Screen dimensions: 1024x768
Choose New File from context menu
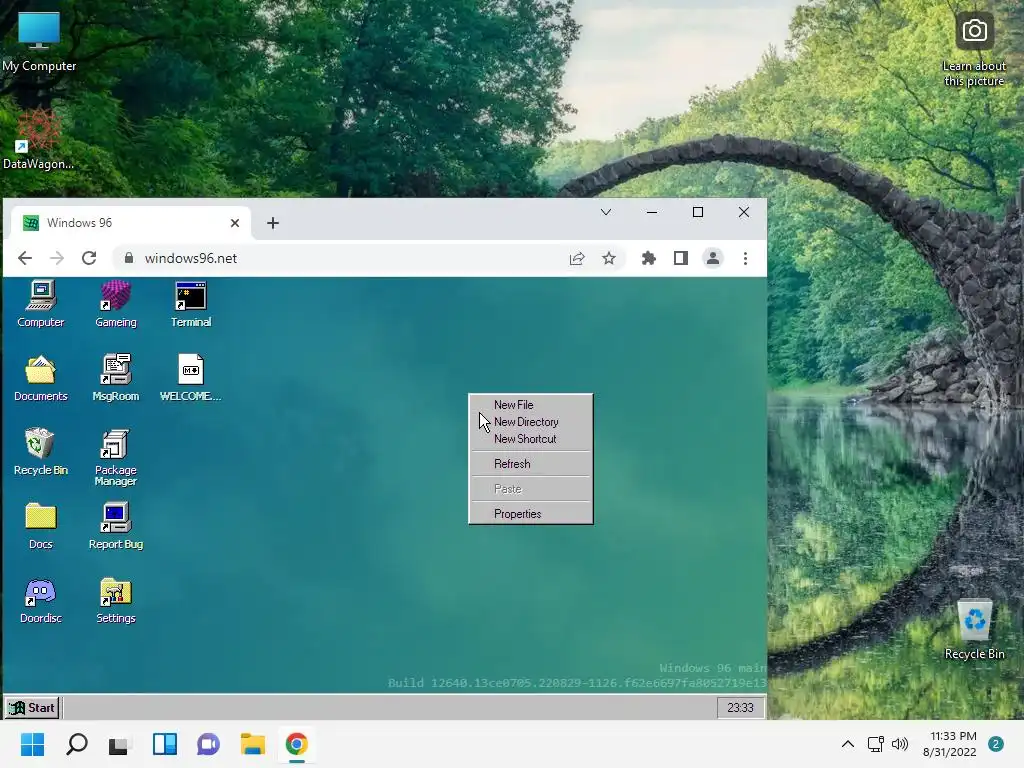(x=530, y=405)
